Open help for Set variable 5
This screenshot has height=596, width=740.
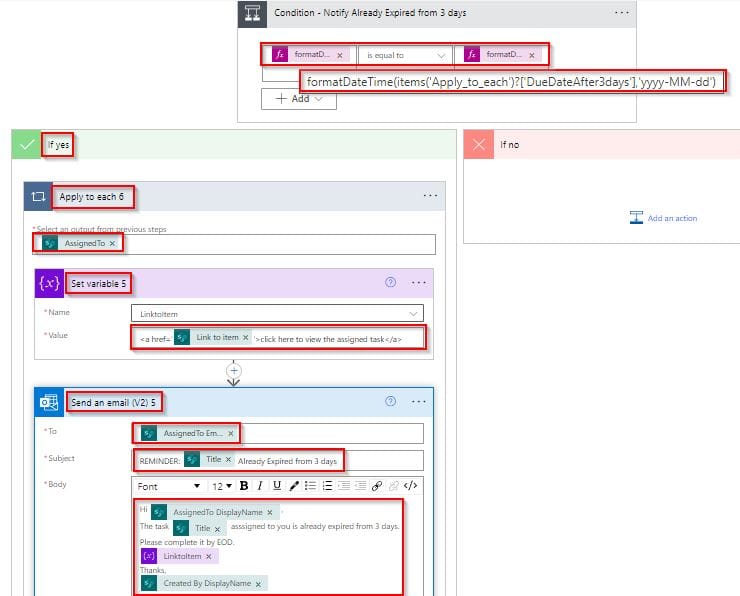[390, 282]
